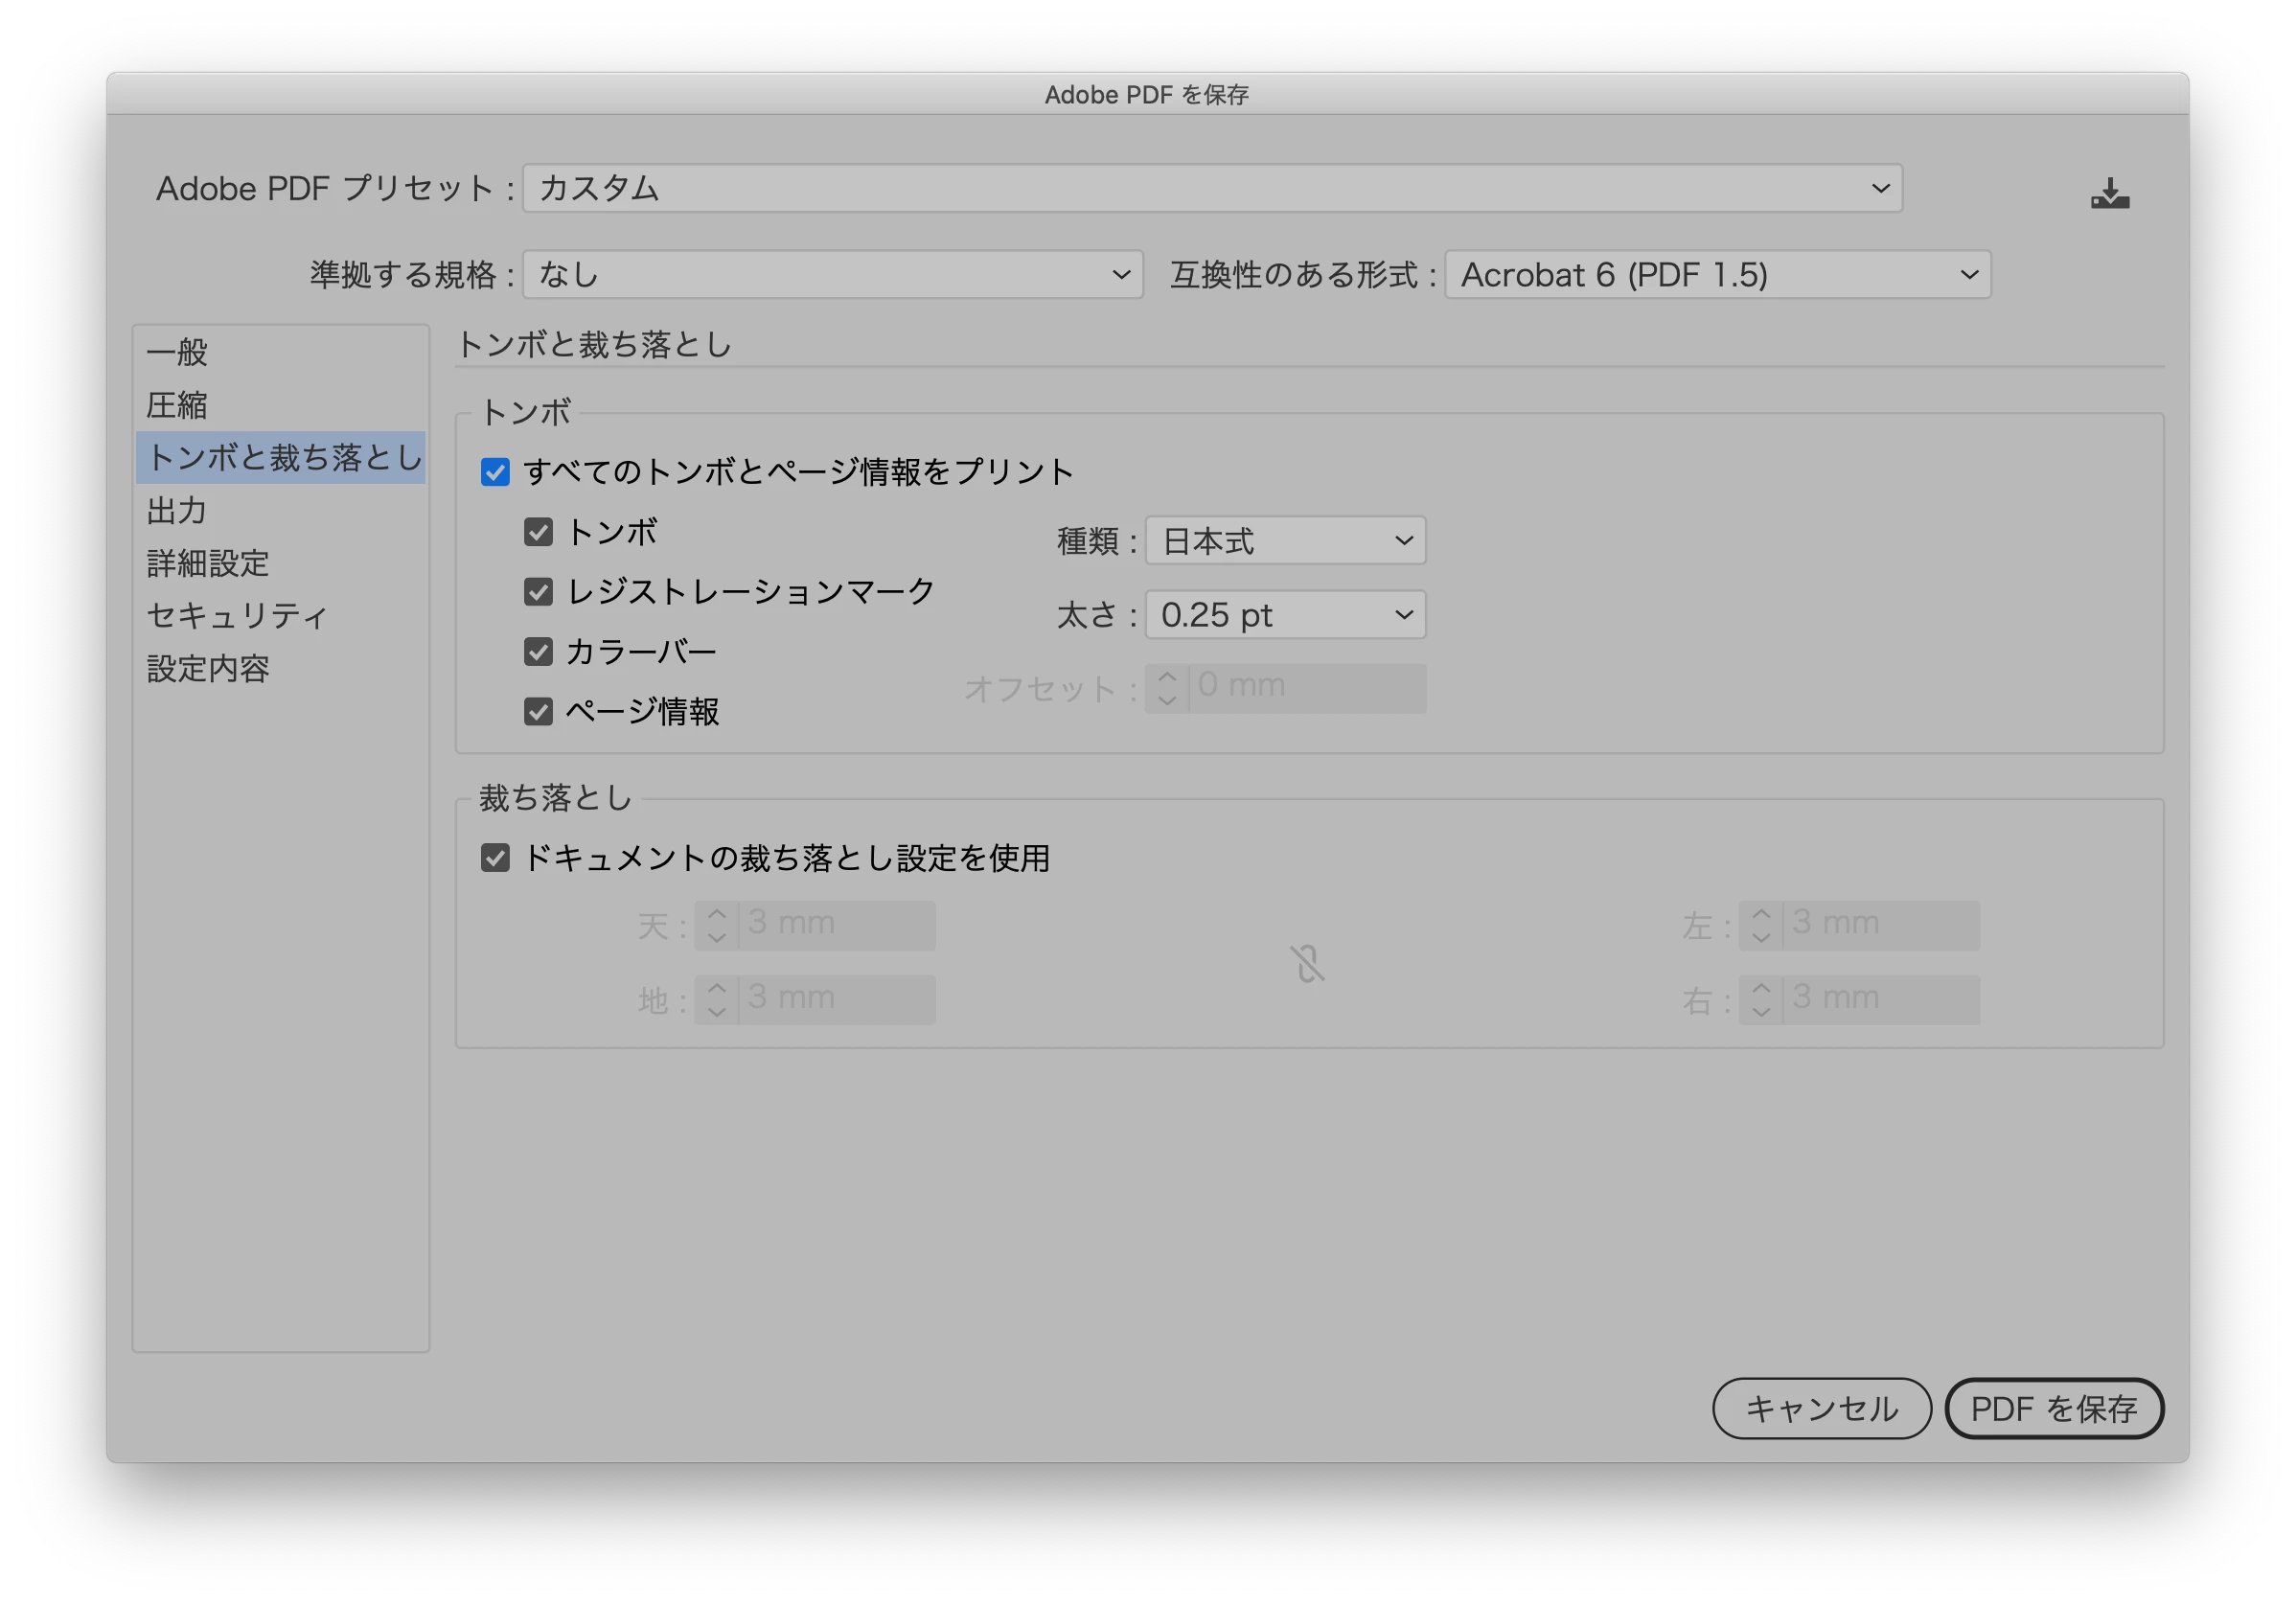Disable レジストレーションマーク checkbox

[538, 592]
